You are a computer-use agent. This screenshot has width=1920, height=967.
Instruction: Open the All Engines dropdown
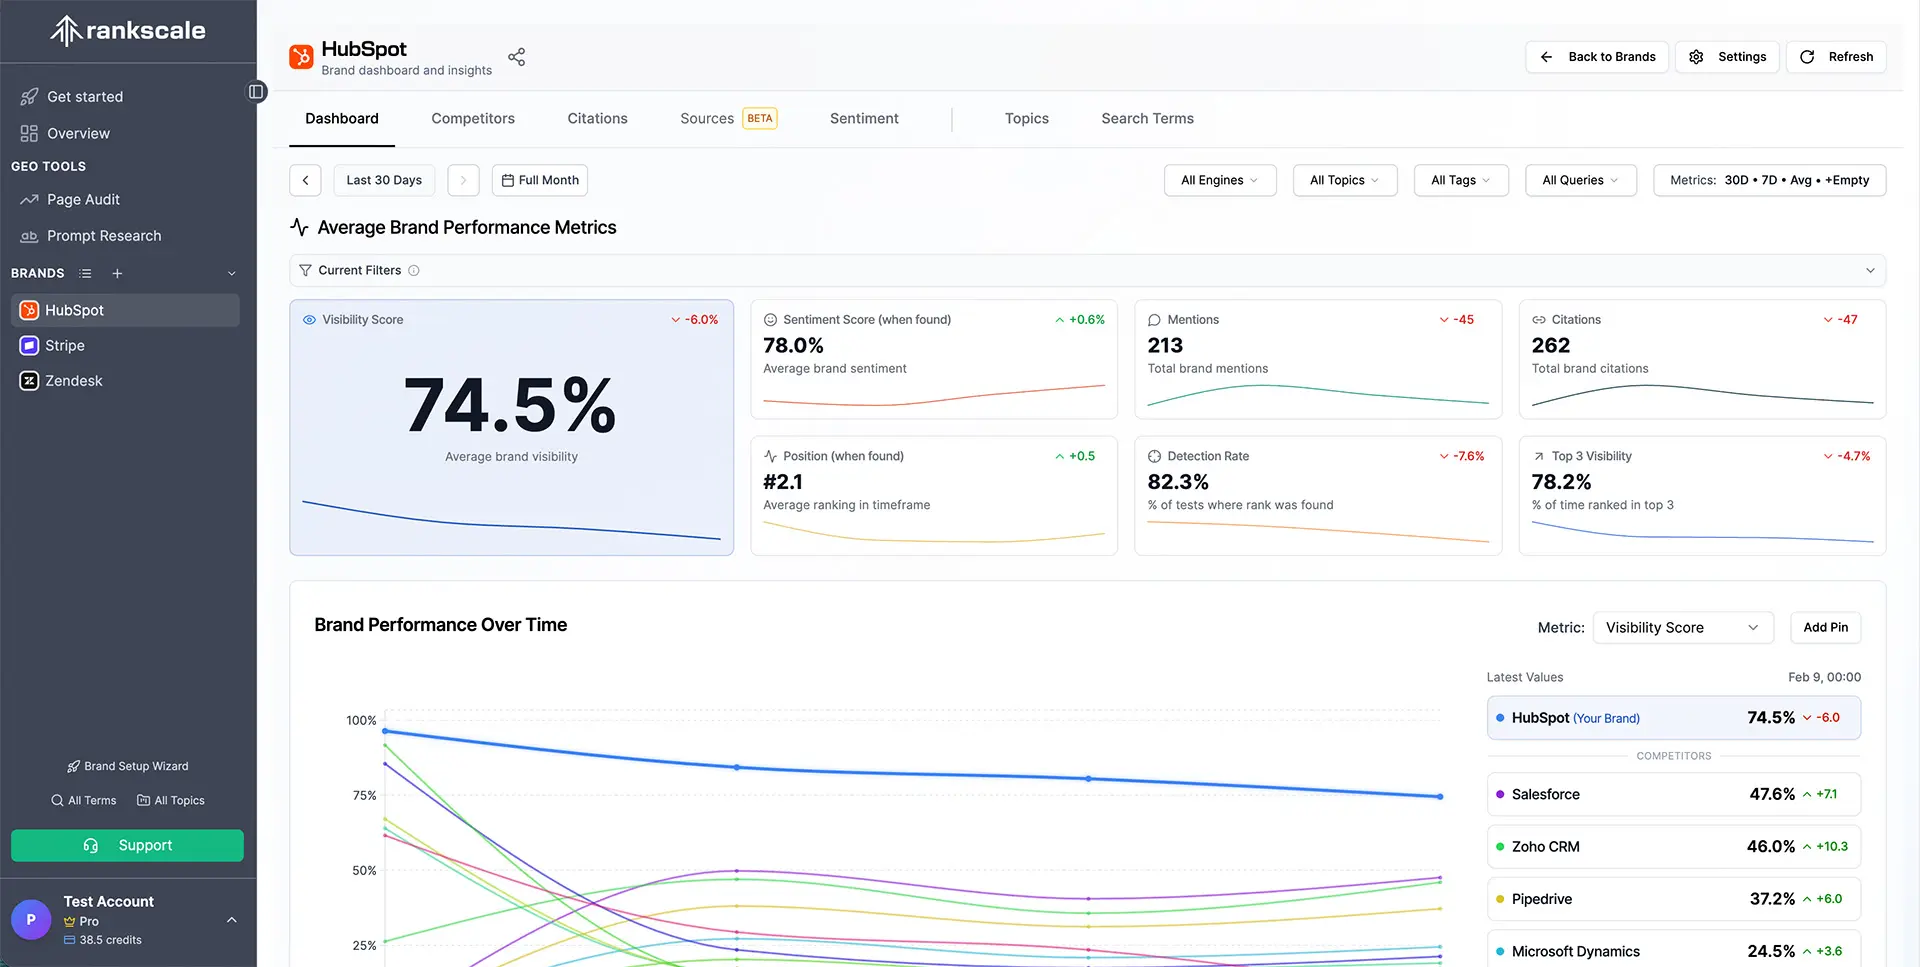(1219, 180)
